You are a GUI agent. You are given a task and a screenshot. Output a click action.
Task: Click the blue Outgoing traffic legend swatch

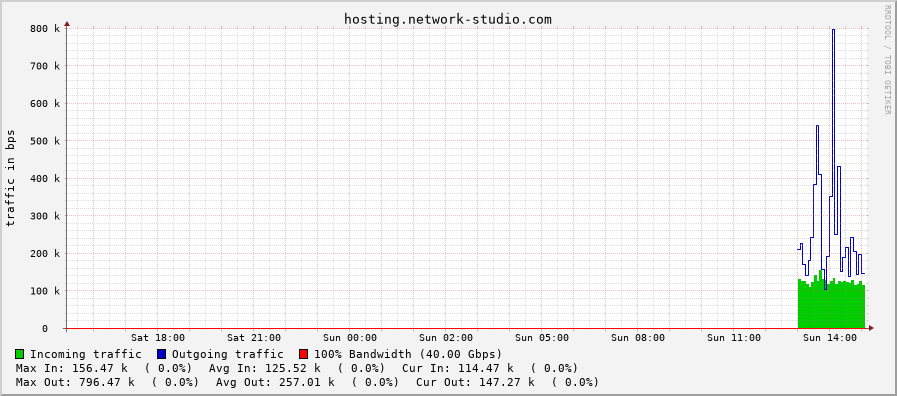[162, 354]
